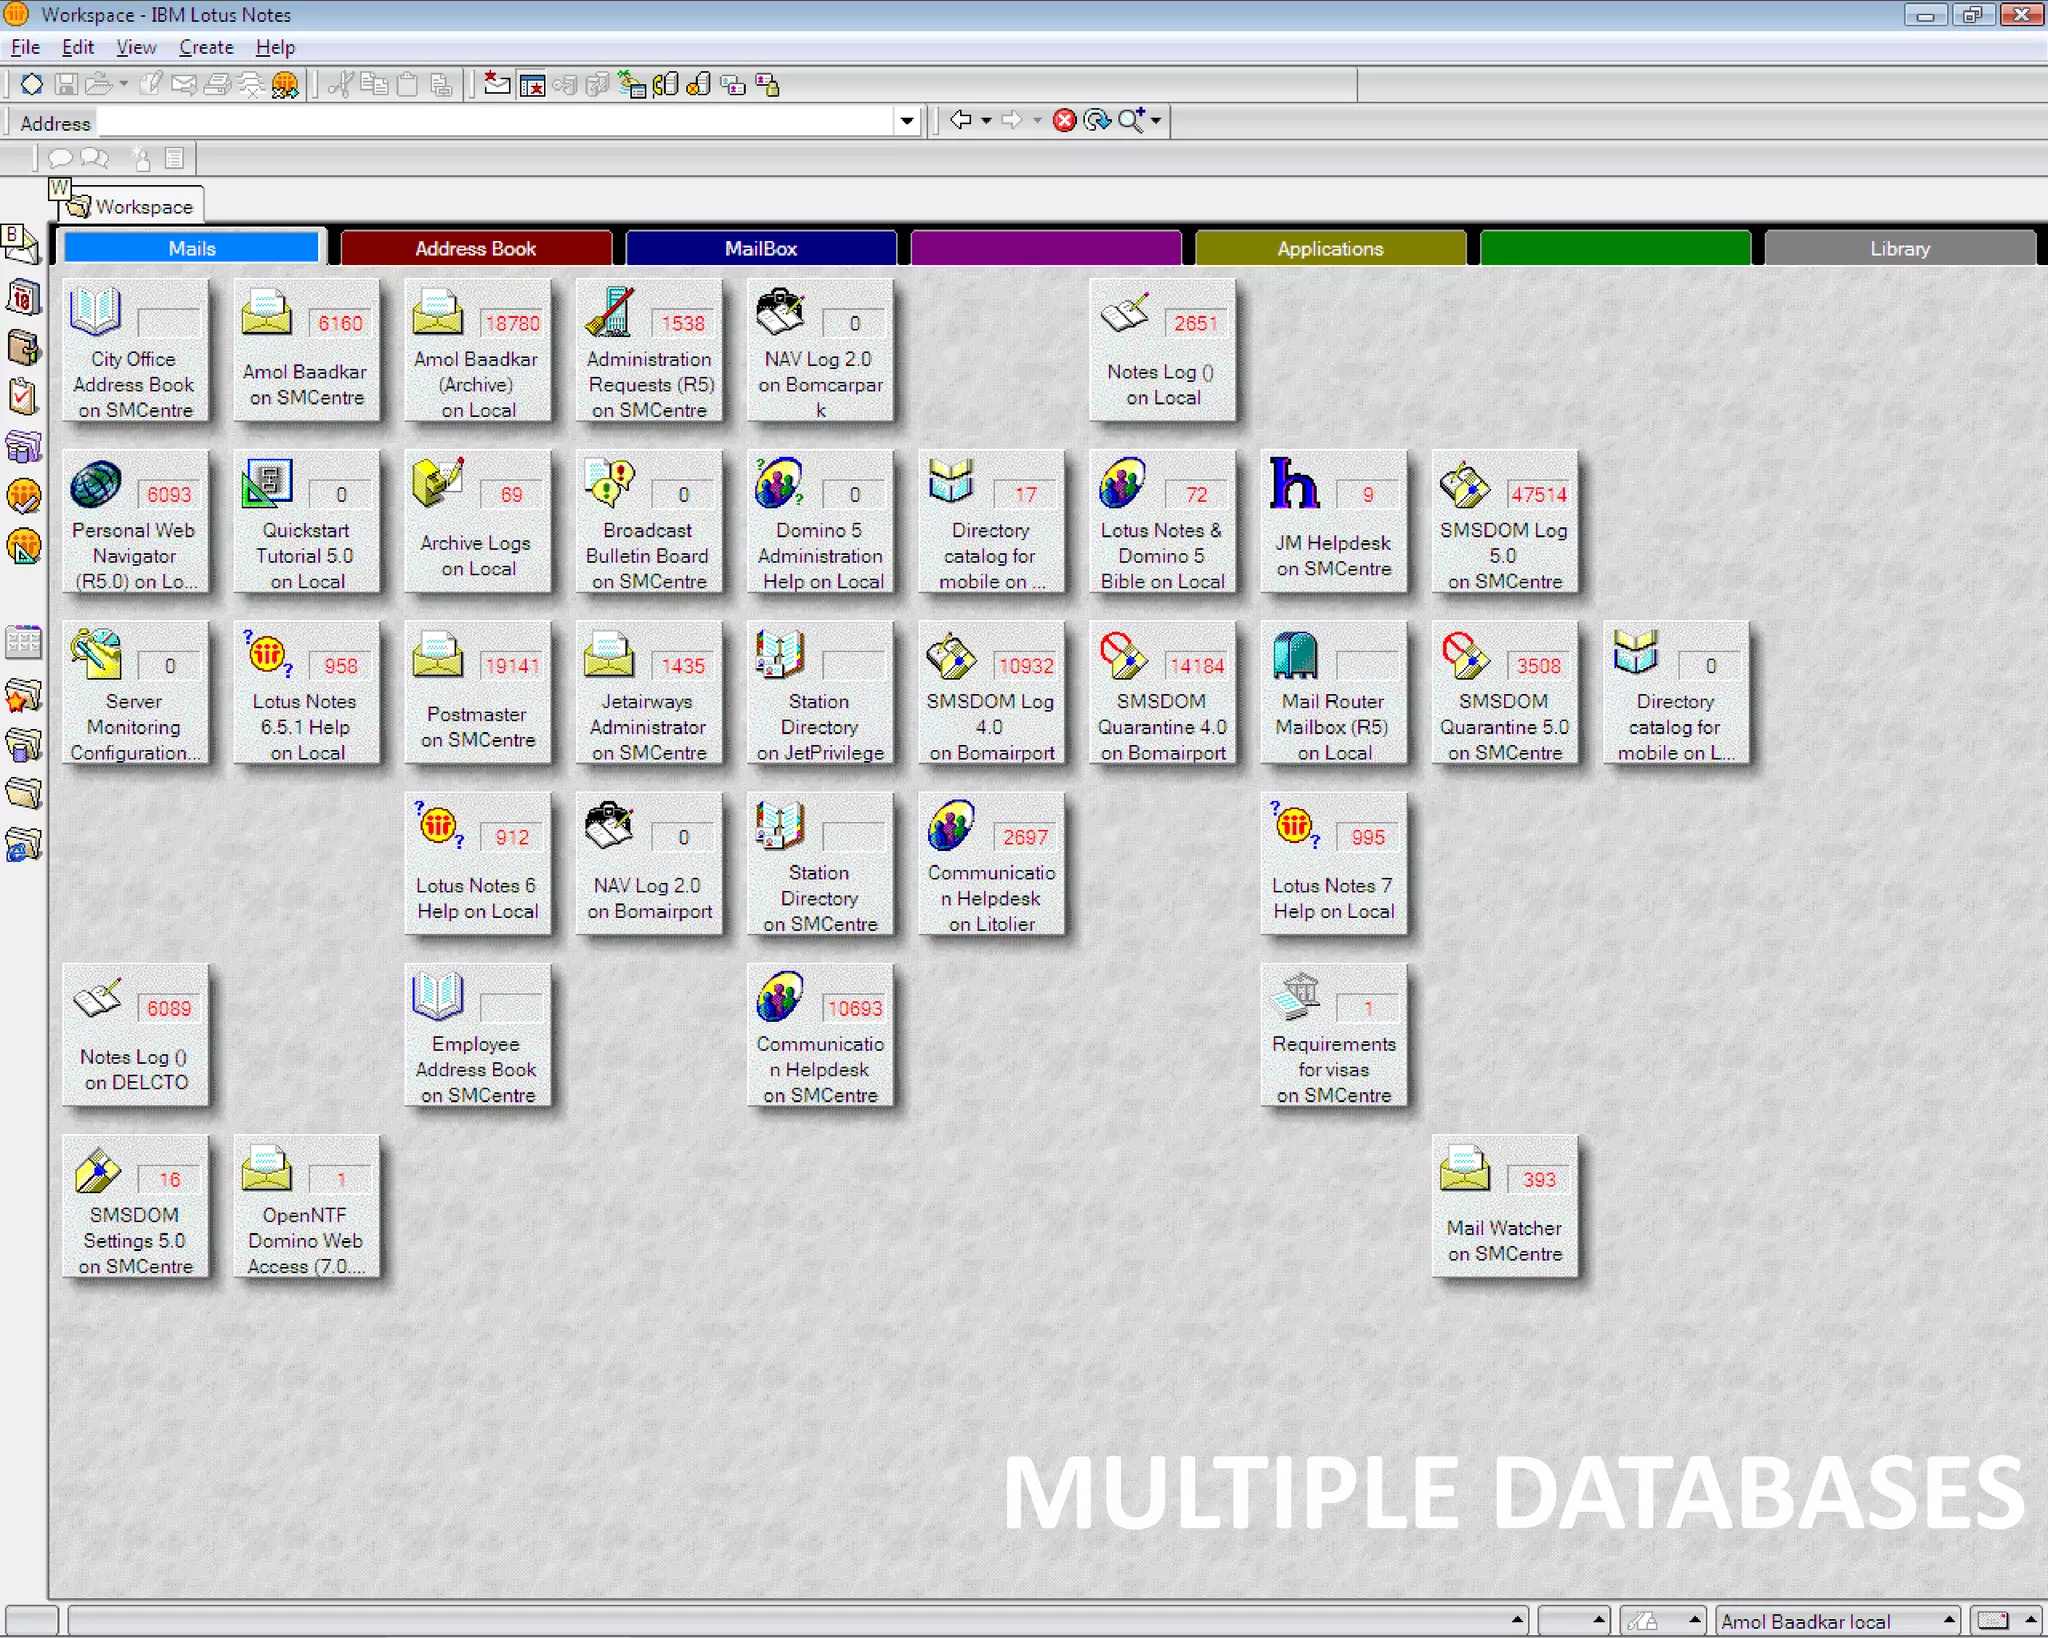2048x1638 pixels.
Task: Click the Refresh icon in navigation bar
Action: (x=1097, y=121)
